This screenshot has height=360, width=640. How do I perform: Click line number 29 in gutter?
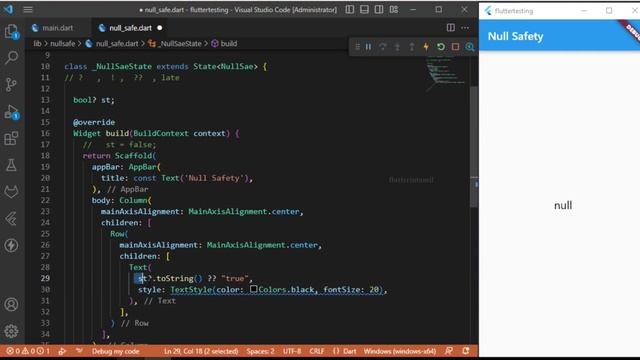pos(45,278)
